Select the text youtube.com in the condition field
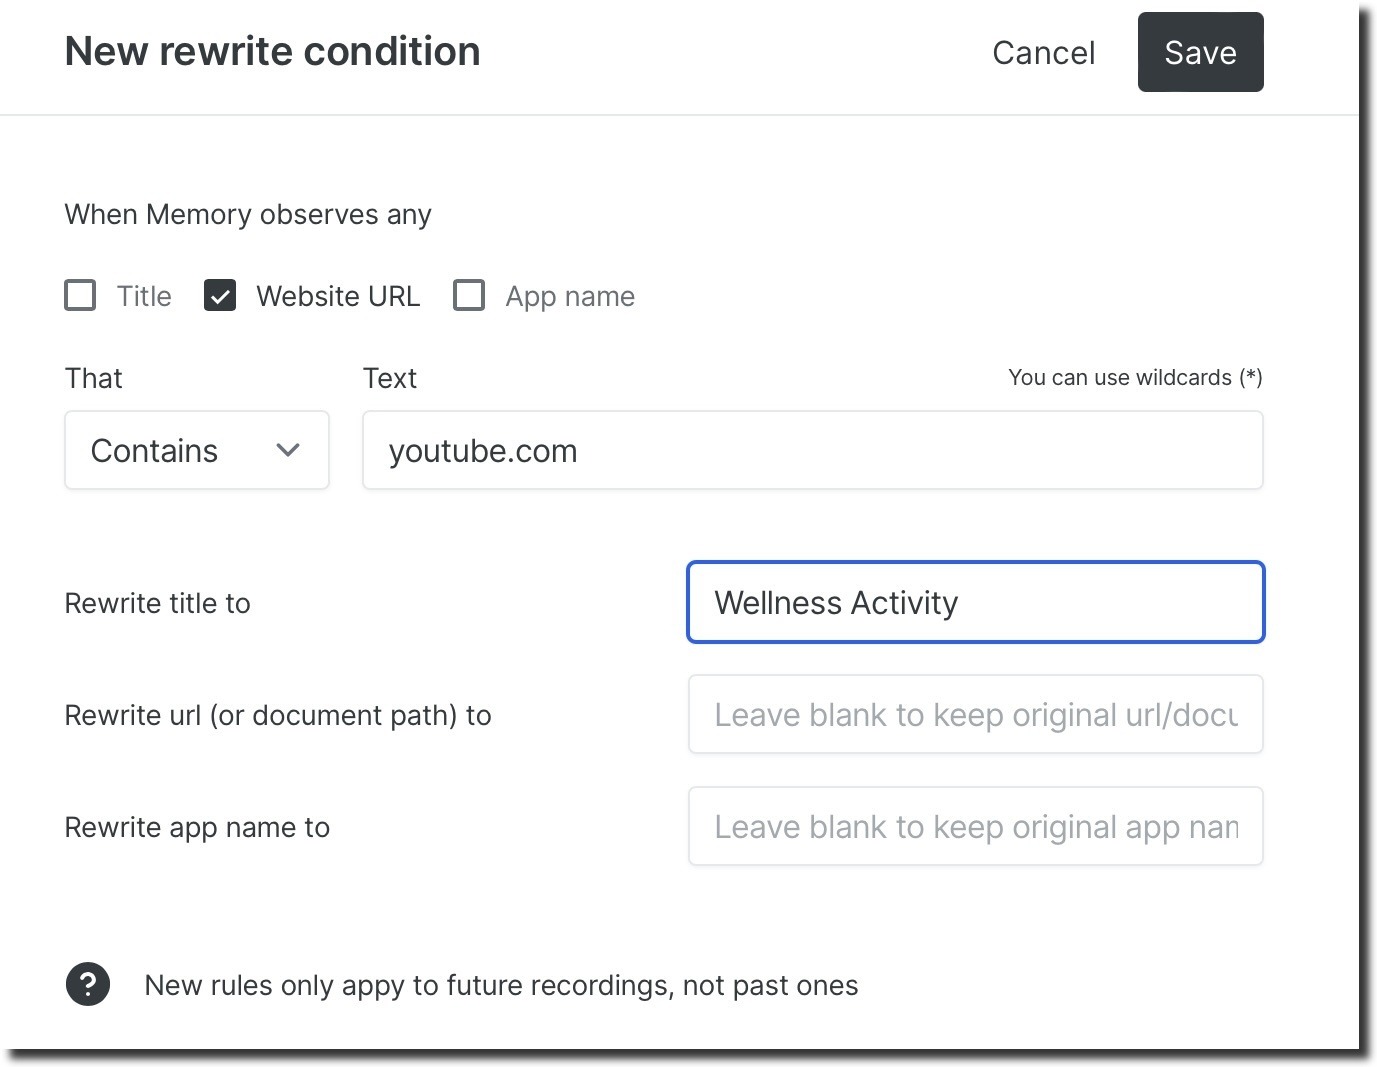The width and height of the screenshot is (1377, 1067). pos(483,451)
